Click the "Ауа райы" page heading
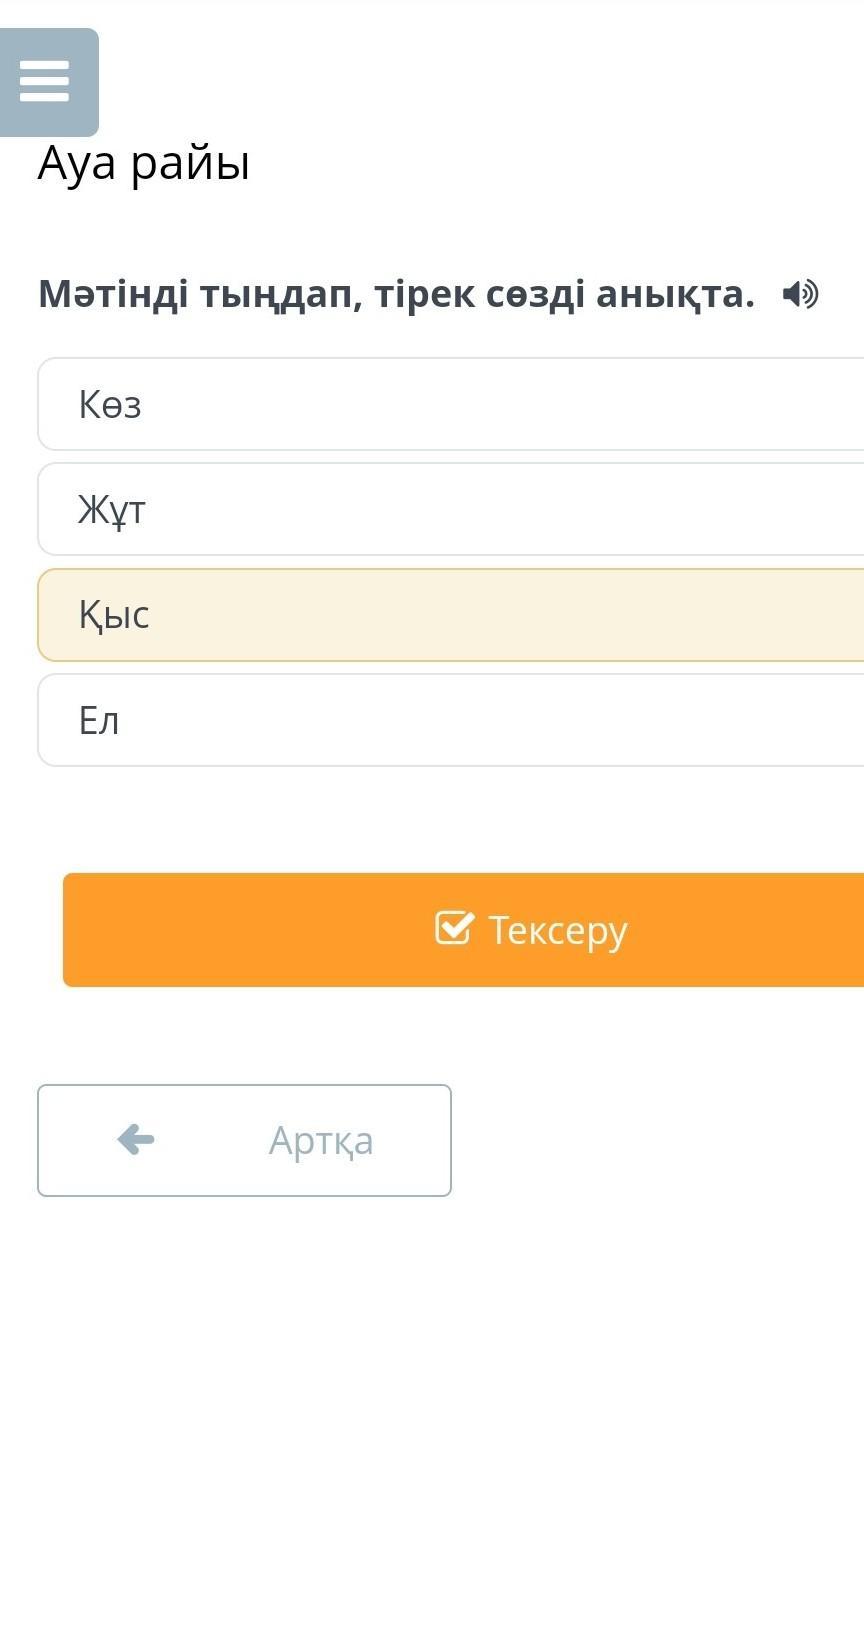 (143, 163)
